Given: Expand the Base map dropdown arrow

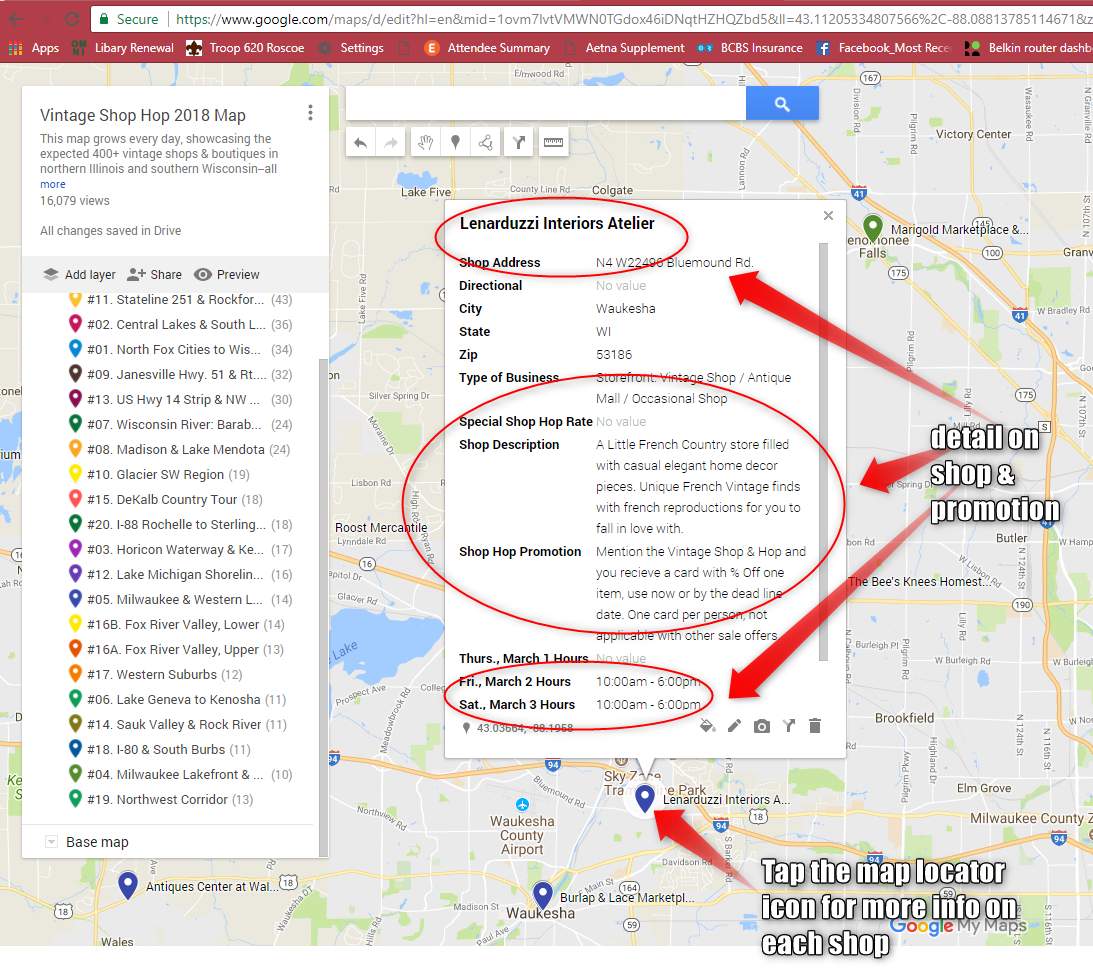Looking at the screenshot, I should point(51,842).
